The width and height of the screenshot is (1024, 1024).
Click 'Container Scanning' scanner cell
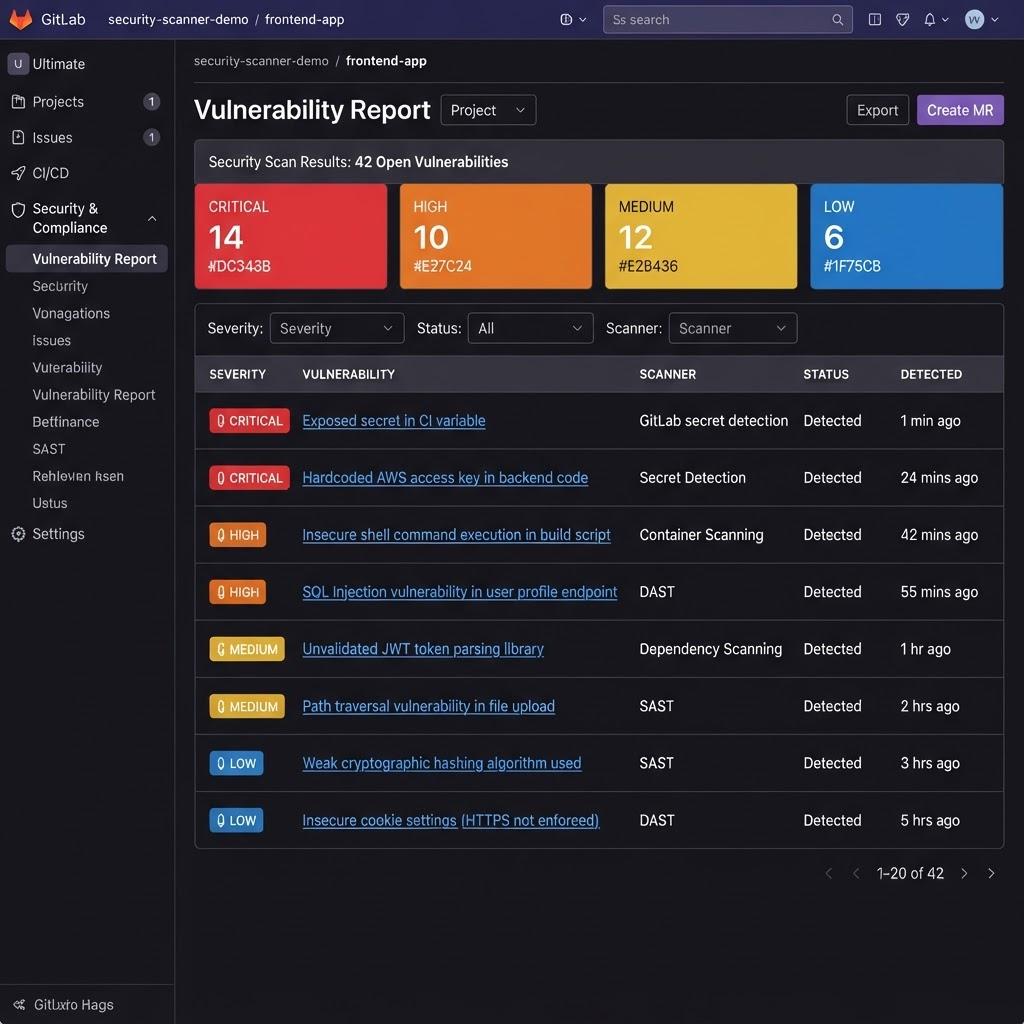pos(701,535)
